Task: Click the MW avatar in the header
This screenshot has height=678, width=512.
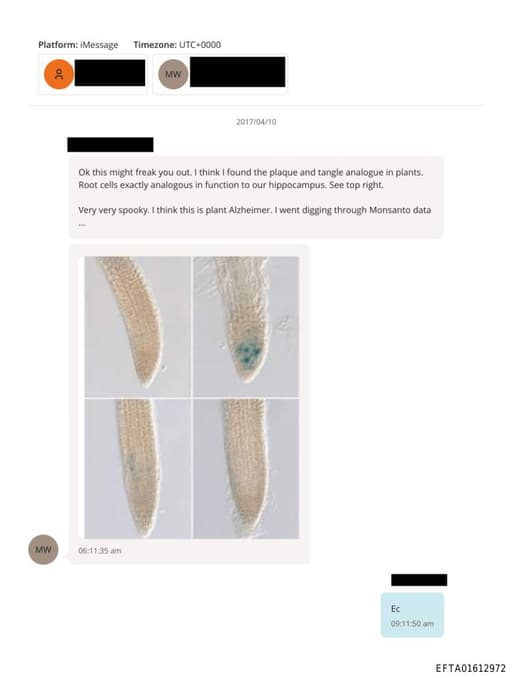Action: point(173,74)
